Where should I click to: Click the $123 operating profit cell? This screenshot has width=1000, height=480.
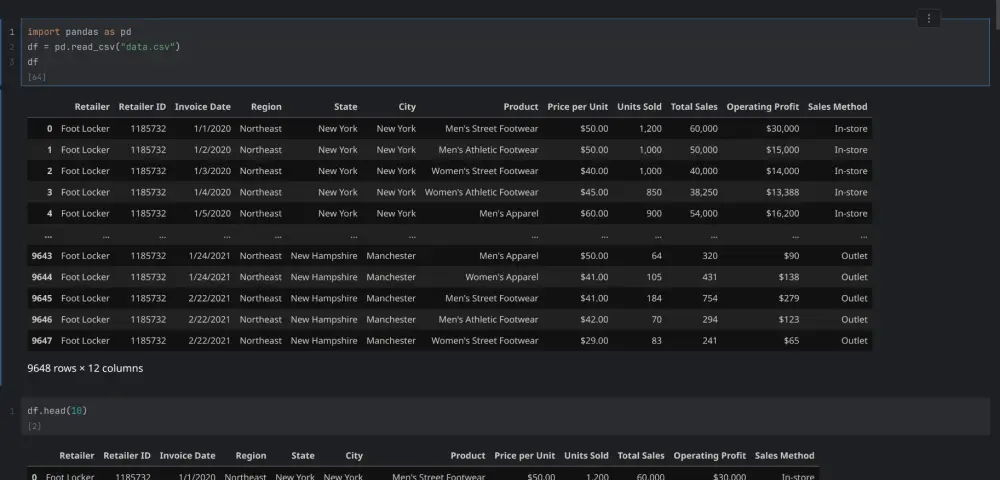pos(789,319)
